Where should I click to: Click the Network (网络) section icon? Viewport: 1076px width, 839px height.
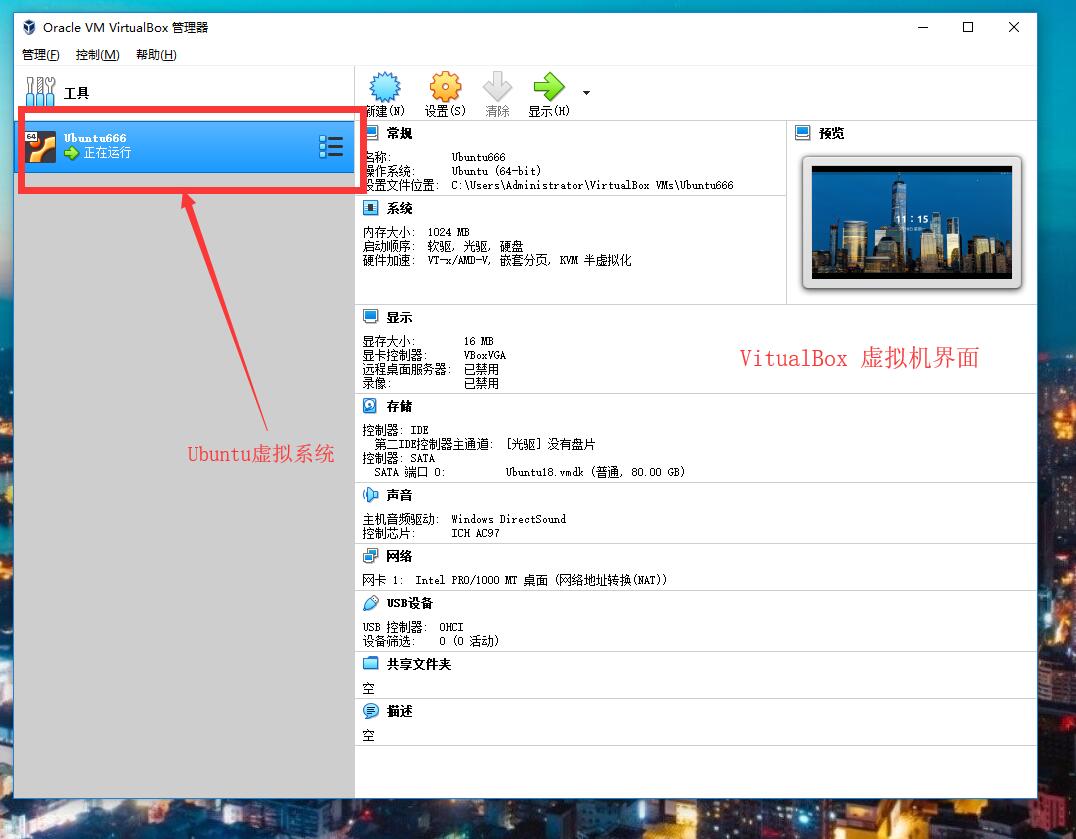pyautogui.click(x=371, y=555)
